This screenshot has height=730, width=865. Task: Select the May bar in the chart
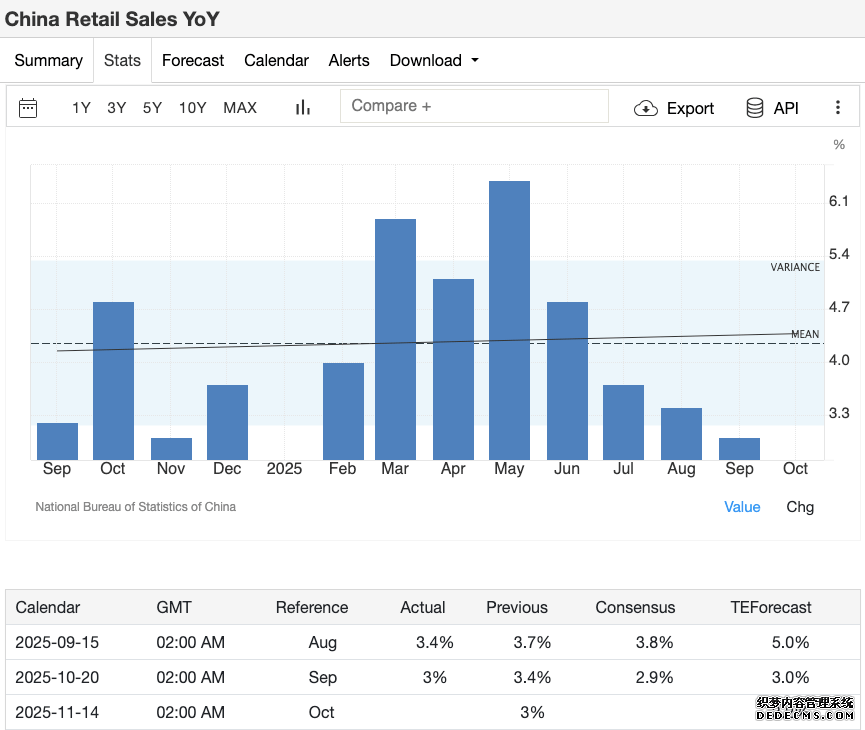[x=509, y=320]
